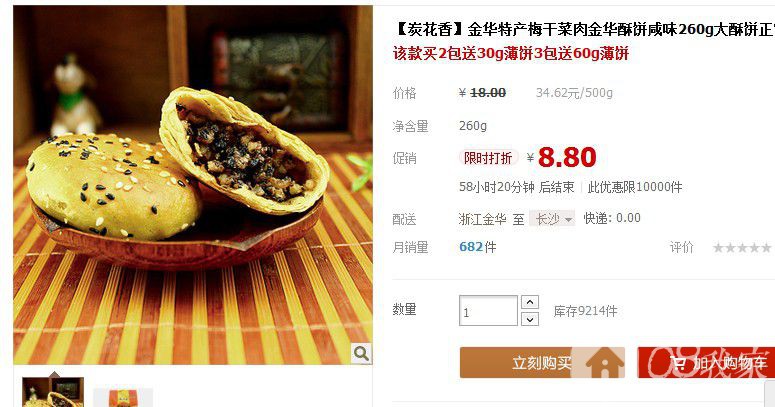
Task: Click the 加入购物车 add to cart button
Action: click(x=706, y=362)
